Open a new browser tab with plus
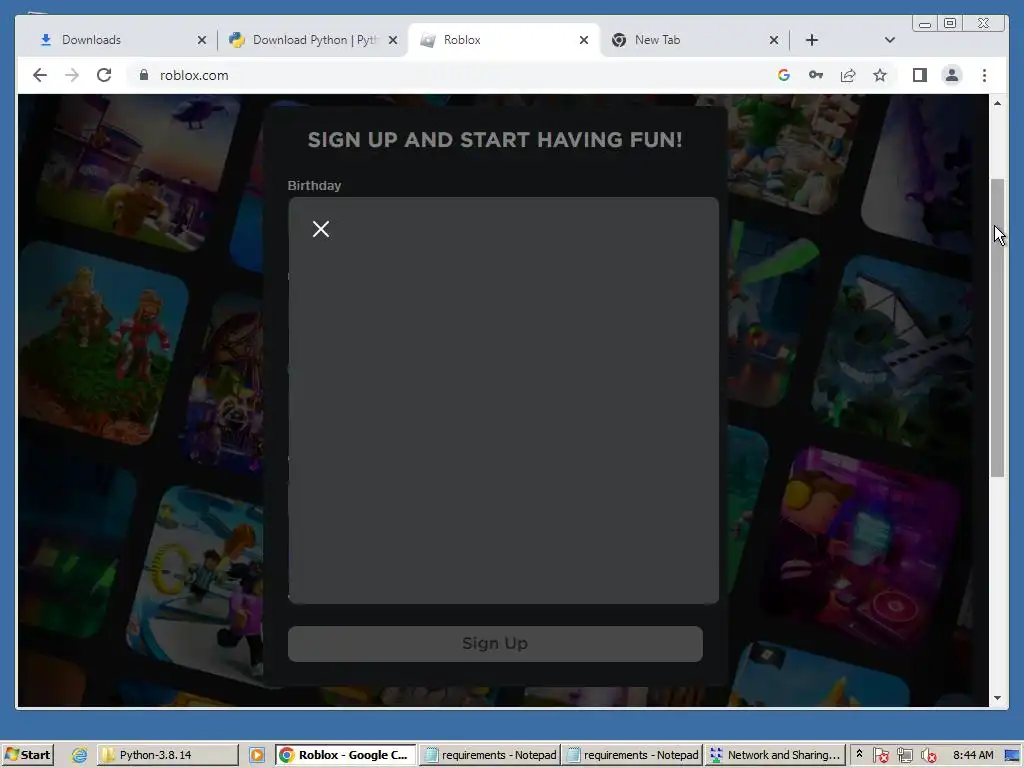The width and height of the screenshot is (1024, 768). point(812,40)
